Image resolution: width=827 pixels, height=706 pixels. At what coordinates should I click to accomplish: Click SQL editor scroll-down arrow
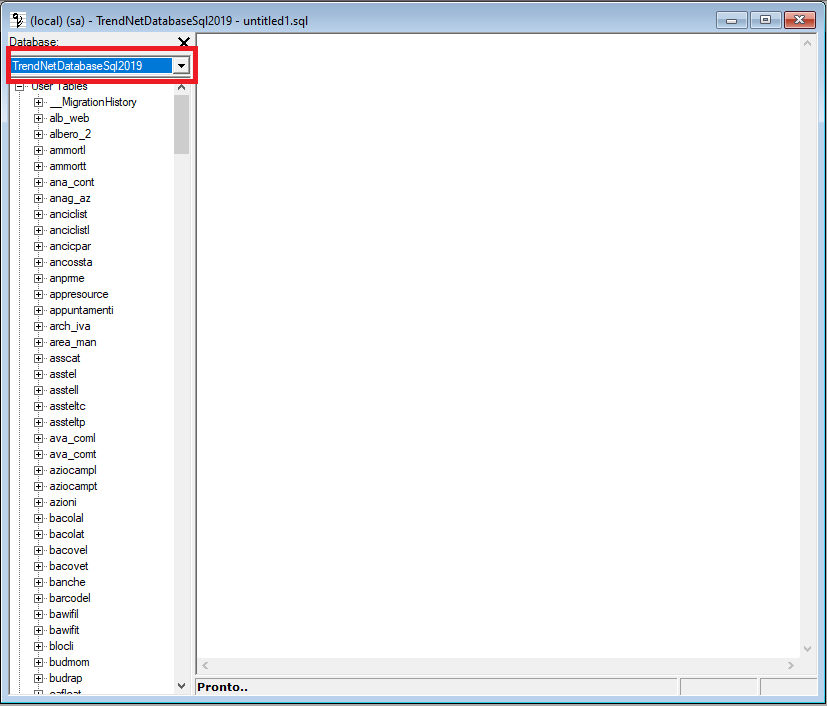[x=807, y=649]
